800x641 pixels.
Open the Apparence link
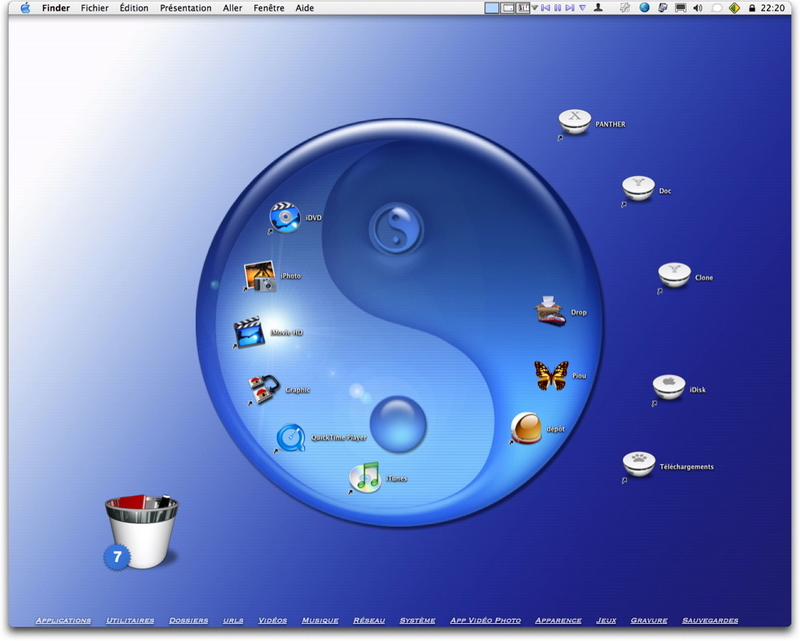tap(559, 621)
